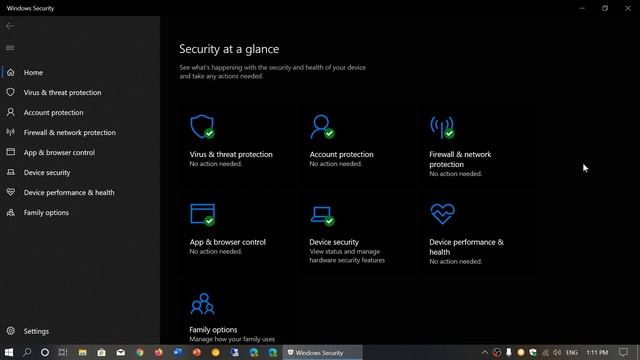Open File Explorer from the taskbar
Viewport: 640px width, 360px height.
82,352
